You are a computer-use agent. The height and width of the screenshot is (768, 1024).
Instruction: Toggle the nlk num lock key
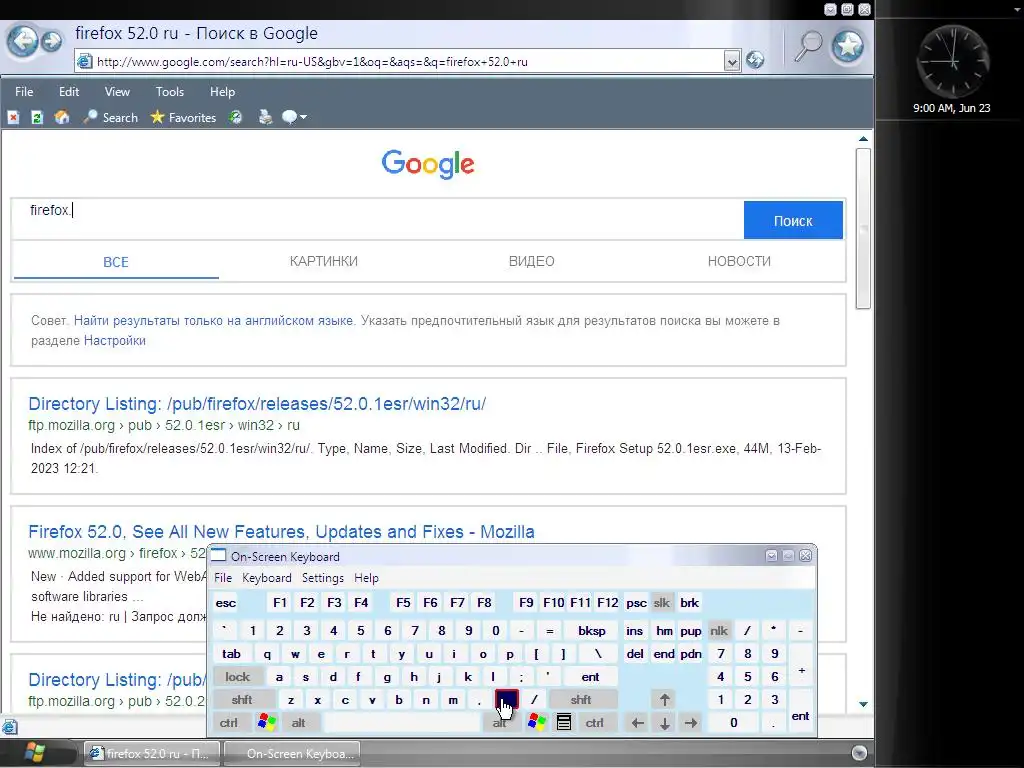718,631
